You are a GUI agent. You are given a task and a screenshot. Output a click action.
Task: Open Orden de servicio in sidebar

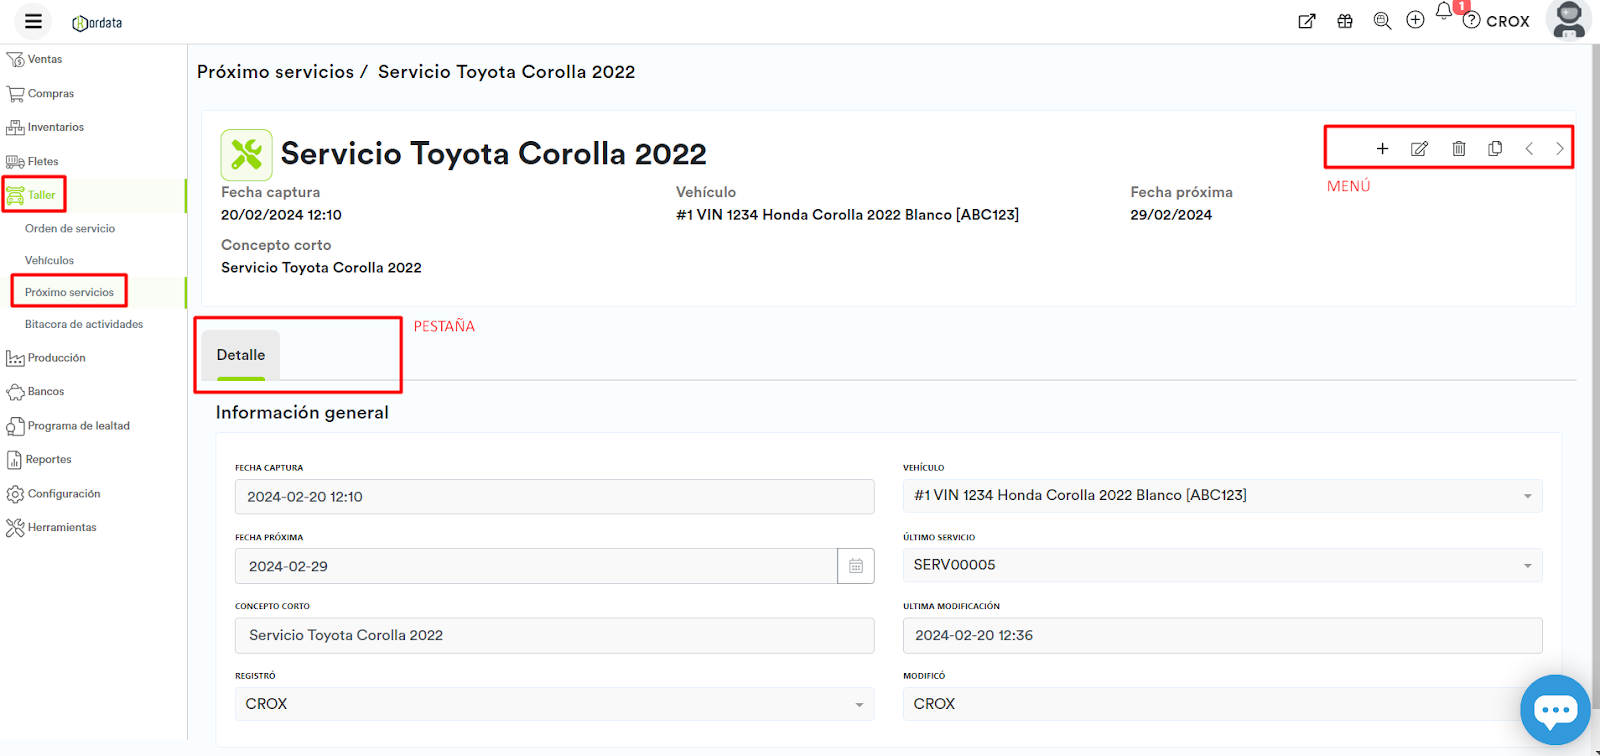pos(70,229)
